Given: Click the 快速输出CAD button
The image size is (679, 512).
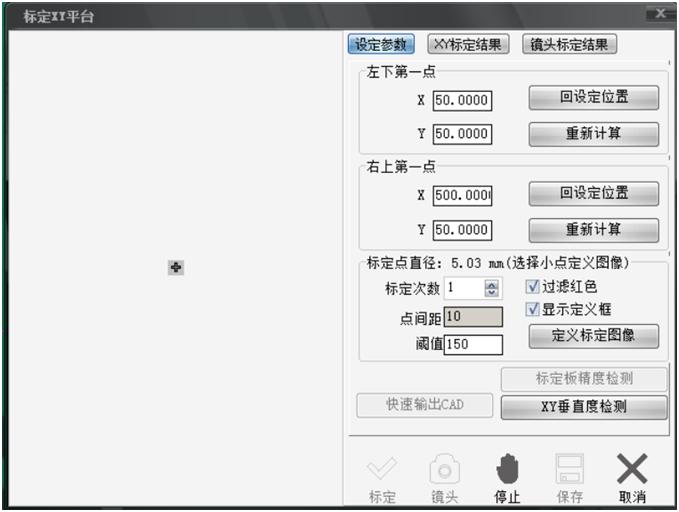Looking at the screenshot, I should [424, 405].
